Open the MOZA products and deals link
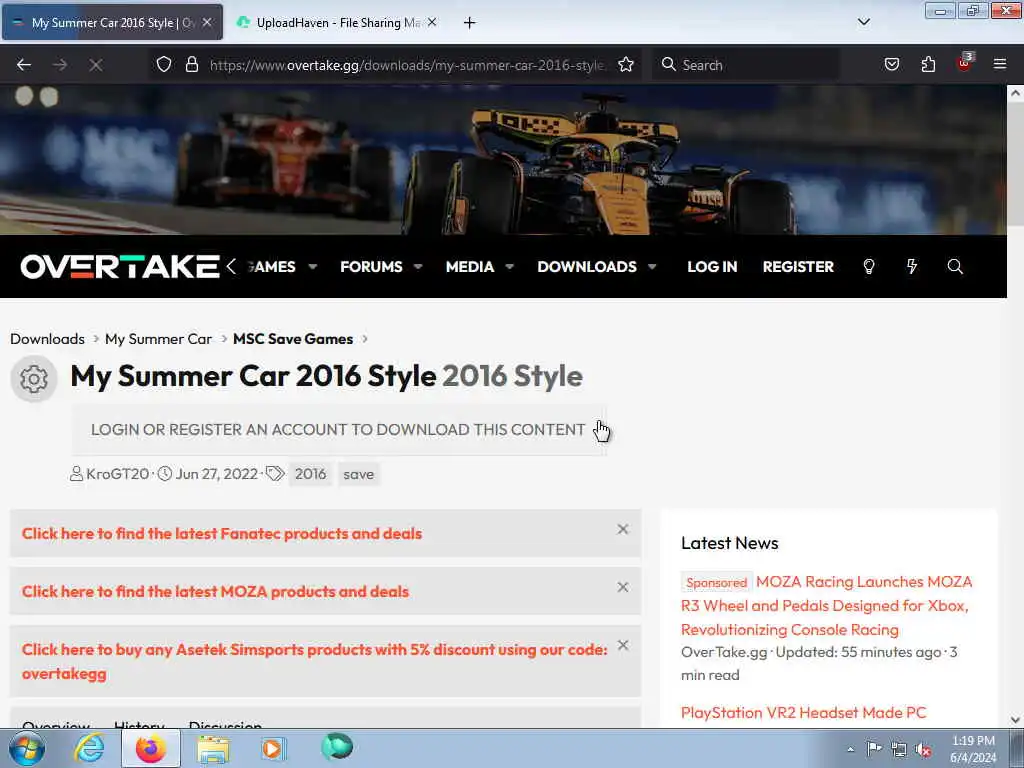 tap(216, 592)
